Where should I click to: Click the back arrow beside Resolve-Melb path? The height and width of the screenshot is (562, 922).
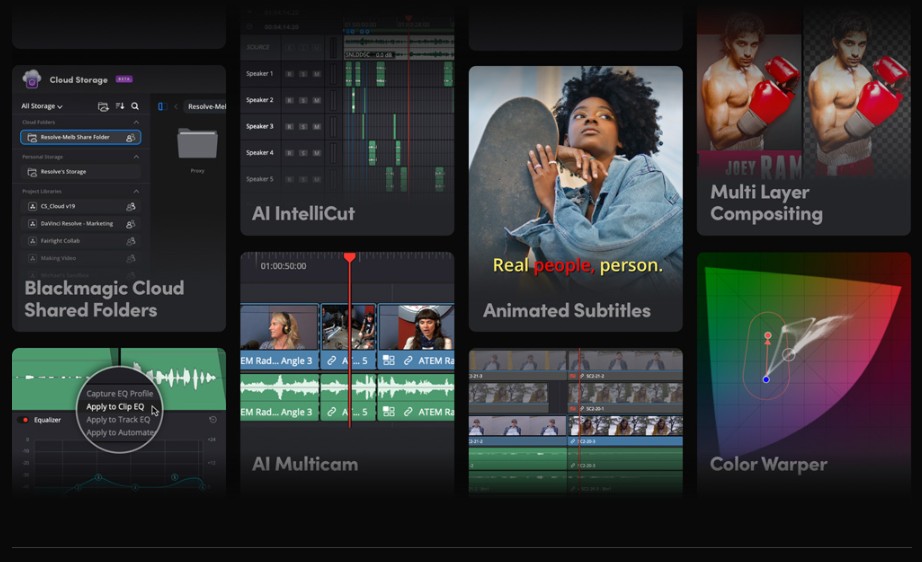176,106
